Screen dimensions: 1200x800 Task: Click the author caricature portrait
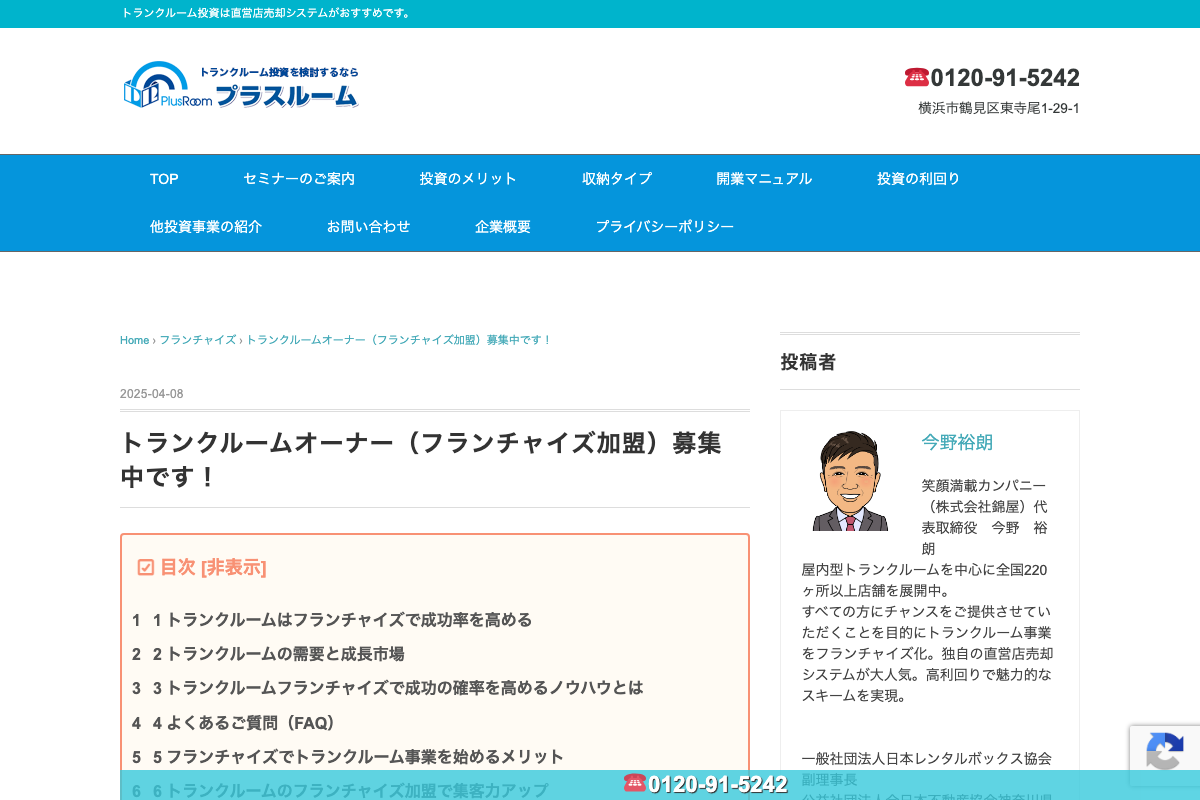[850, 481]
